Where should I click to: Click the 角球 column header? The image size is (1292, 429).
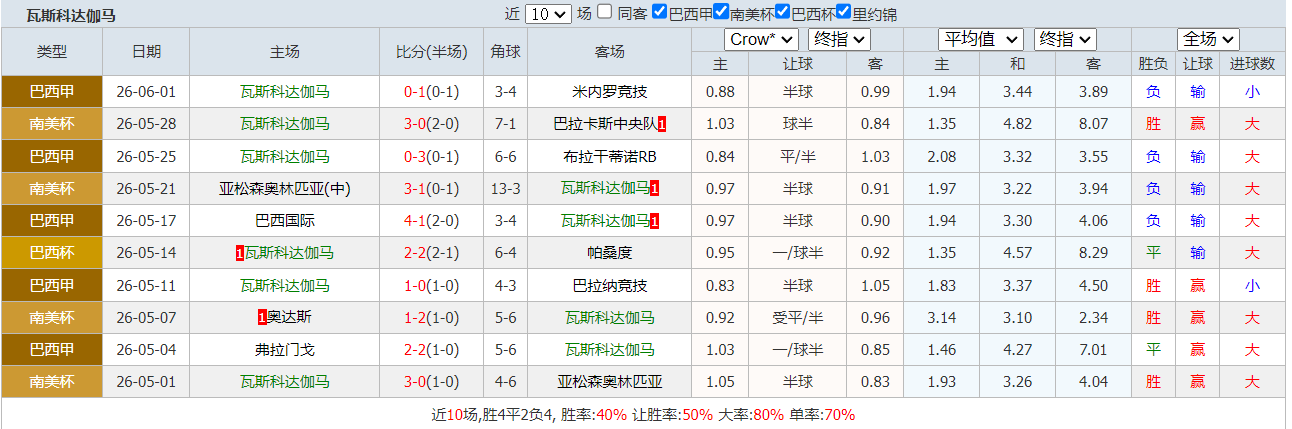[x=506, y=52]
